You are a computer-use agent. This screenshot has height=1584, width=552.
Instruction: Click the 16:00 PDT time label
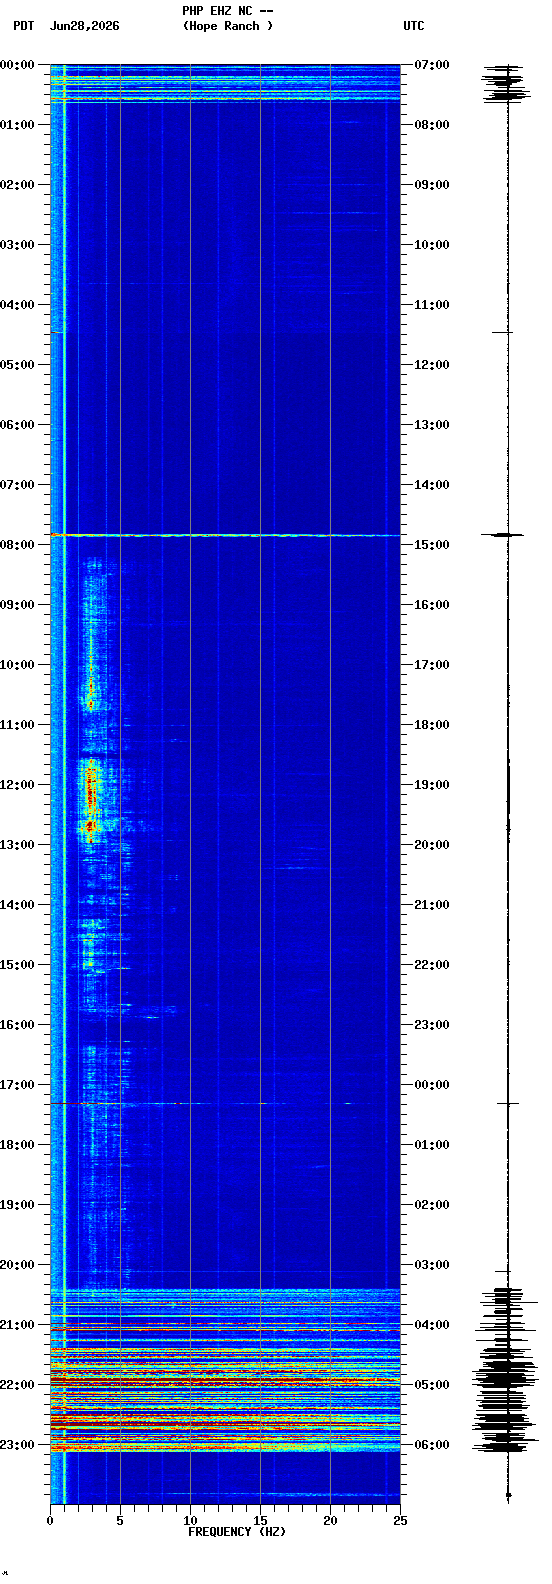(17, 1024)
